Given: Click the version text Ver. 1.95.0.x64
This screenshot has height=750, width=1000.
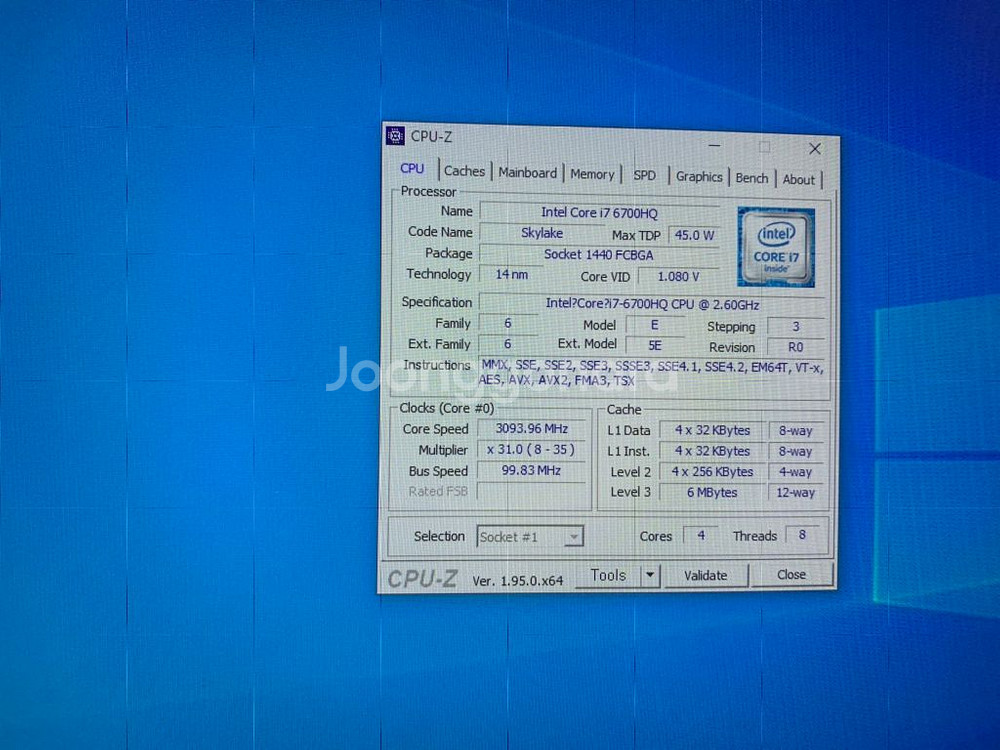Looking at the screenshot, I should 518,581.
